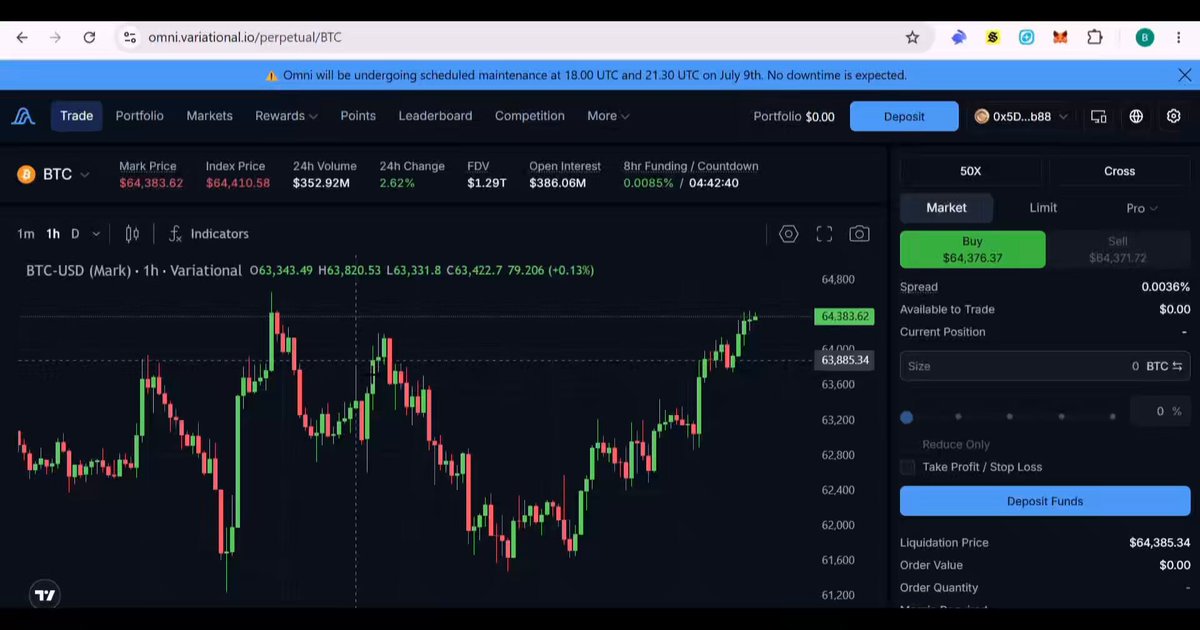The height and width of the screenshot is (630, 1200).
Task: Take a chart snapshot with camera icon
Action: tap(859, 234)
